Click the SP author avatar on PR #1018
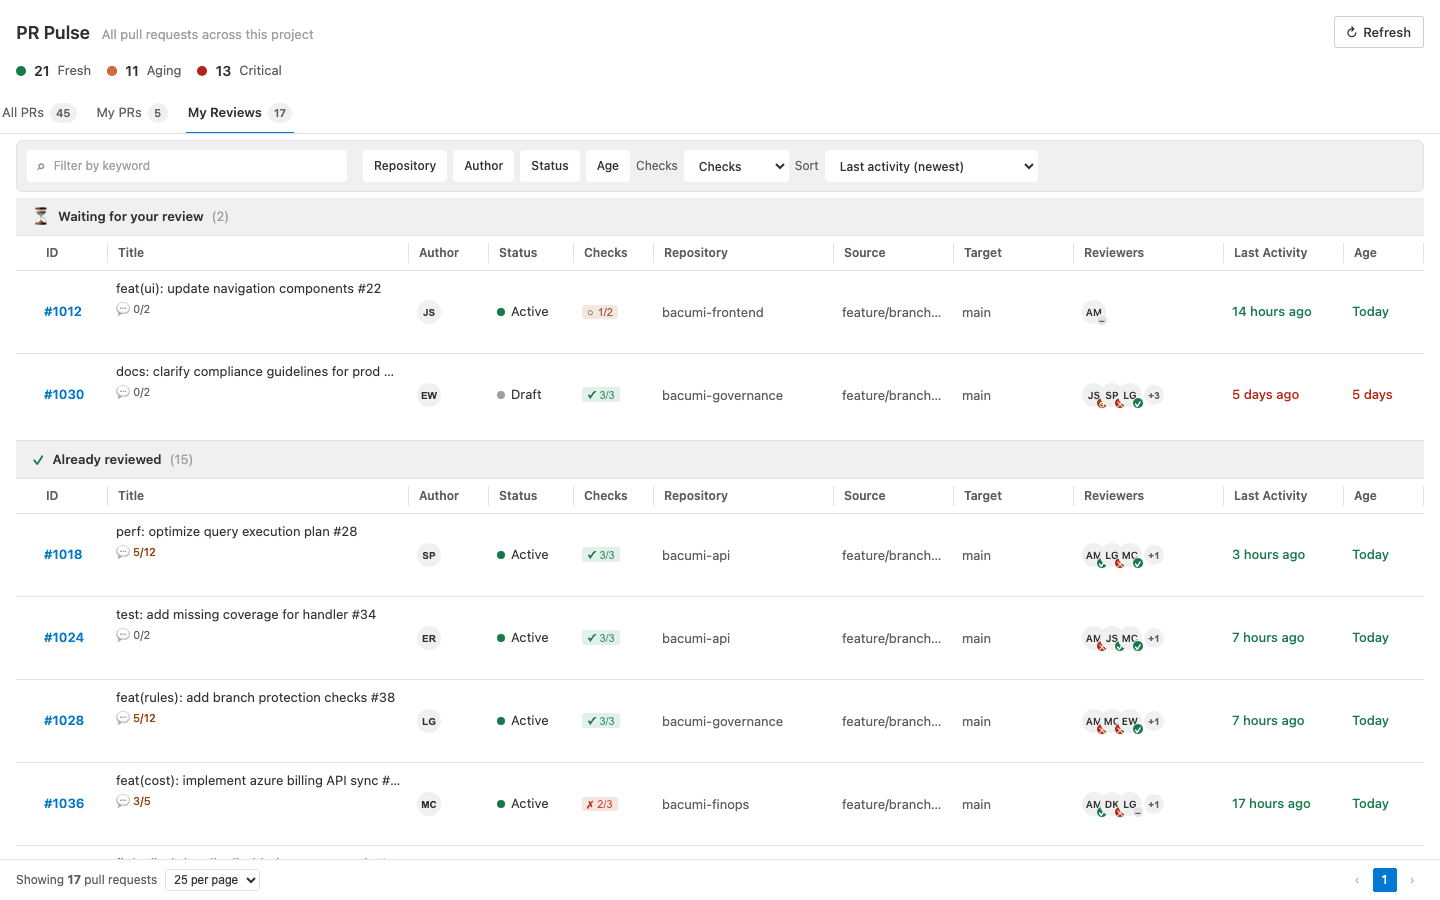This screenshot has width=1440, height=900. coord(429,555)
